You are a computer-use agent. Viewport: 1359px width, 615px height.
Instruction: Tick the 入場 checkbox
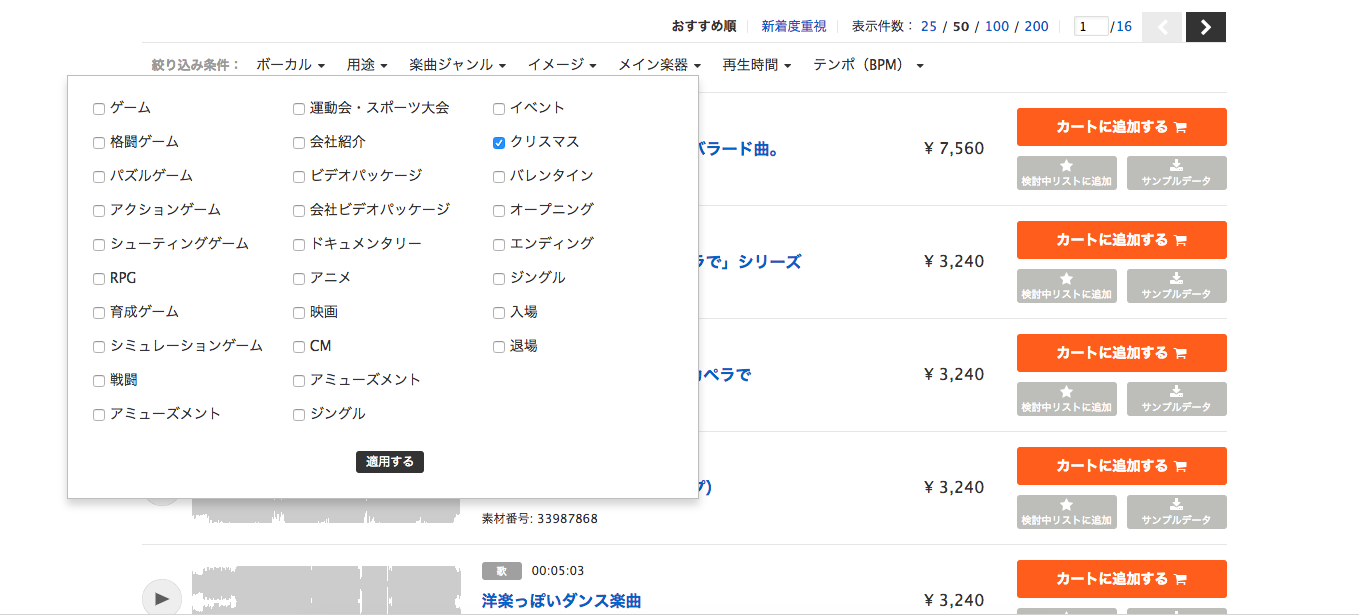pyautogui.click(x=499, y=313)
